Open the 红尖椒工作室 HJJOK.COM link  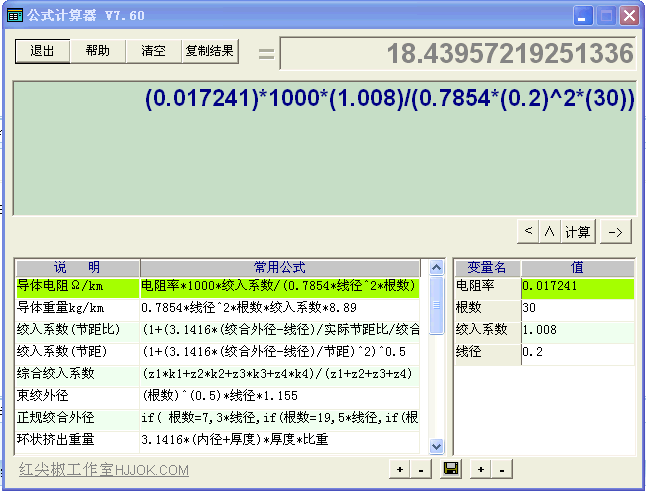pyautogui.click(x=104, y=470)
